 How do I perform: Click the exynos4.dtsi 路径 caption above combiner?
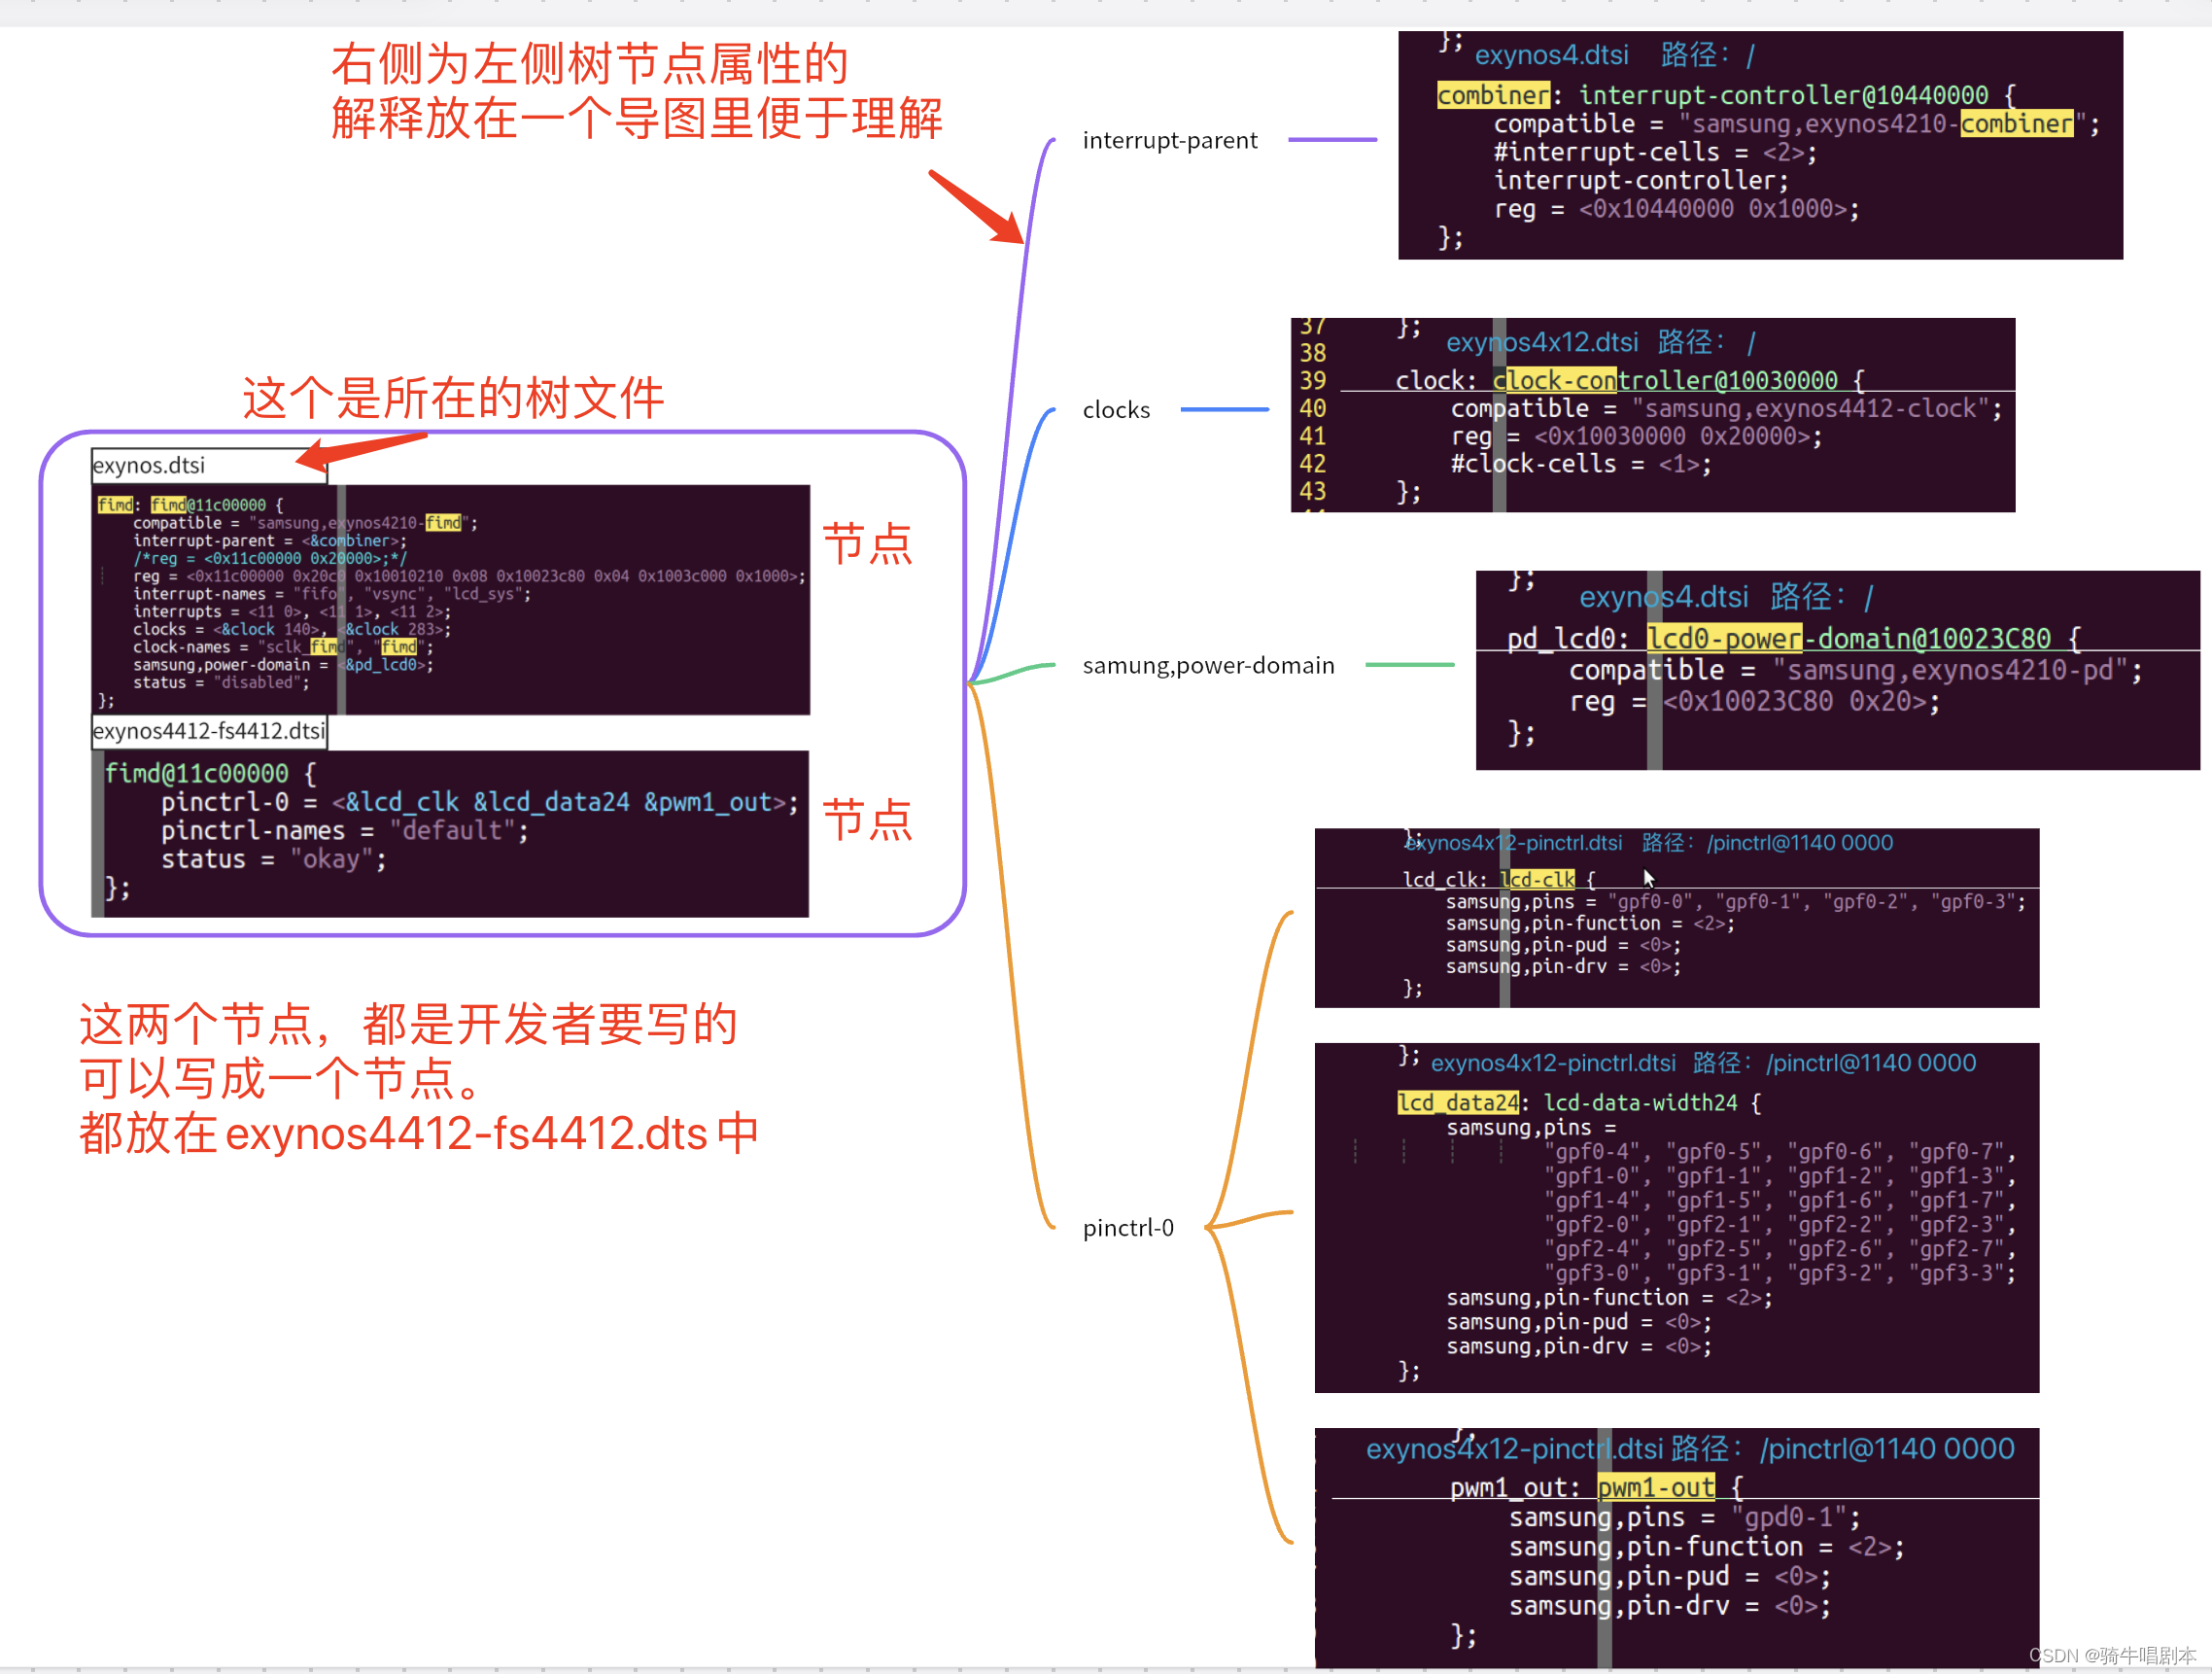[1615, 55]
